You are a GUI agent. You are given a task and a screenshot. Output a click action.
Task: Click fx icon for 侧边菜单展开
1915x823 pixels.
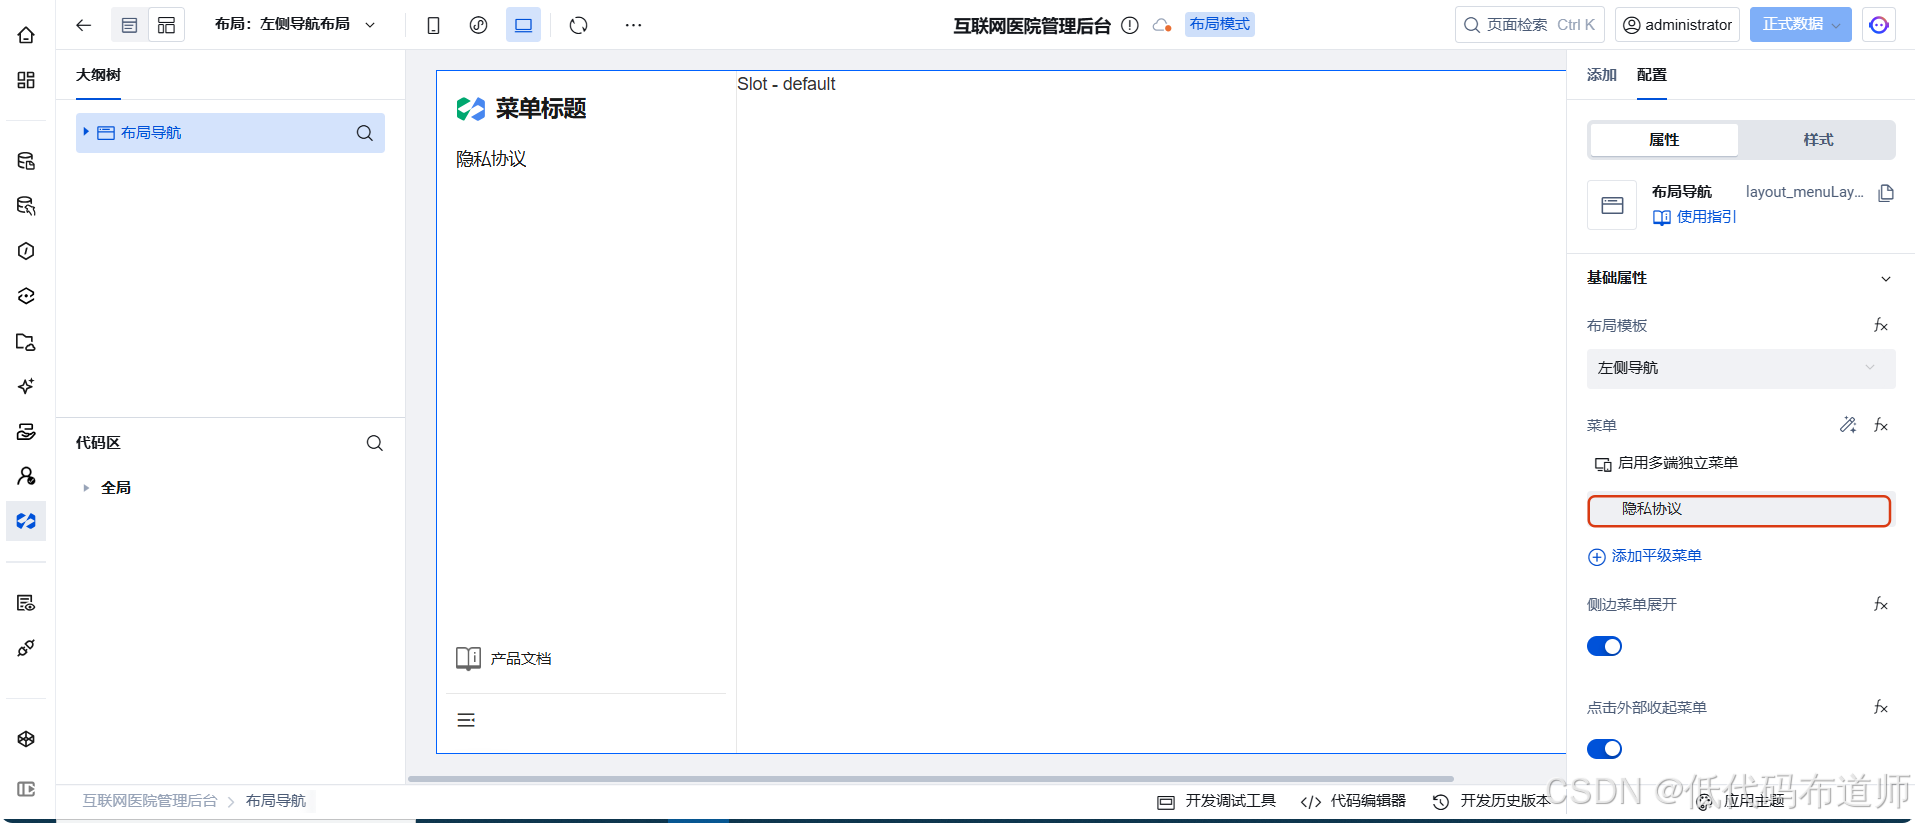tap(1880, 604)
